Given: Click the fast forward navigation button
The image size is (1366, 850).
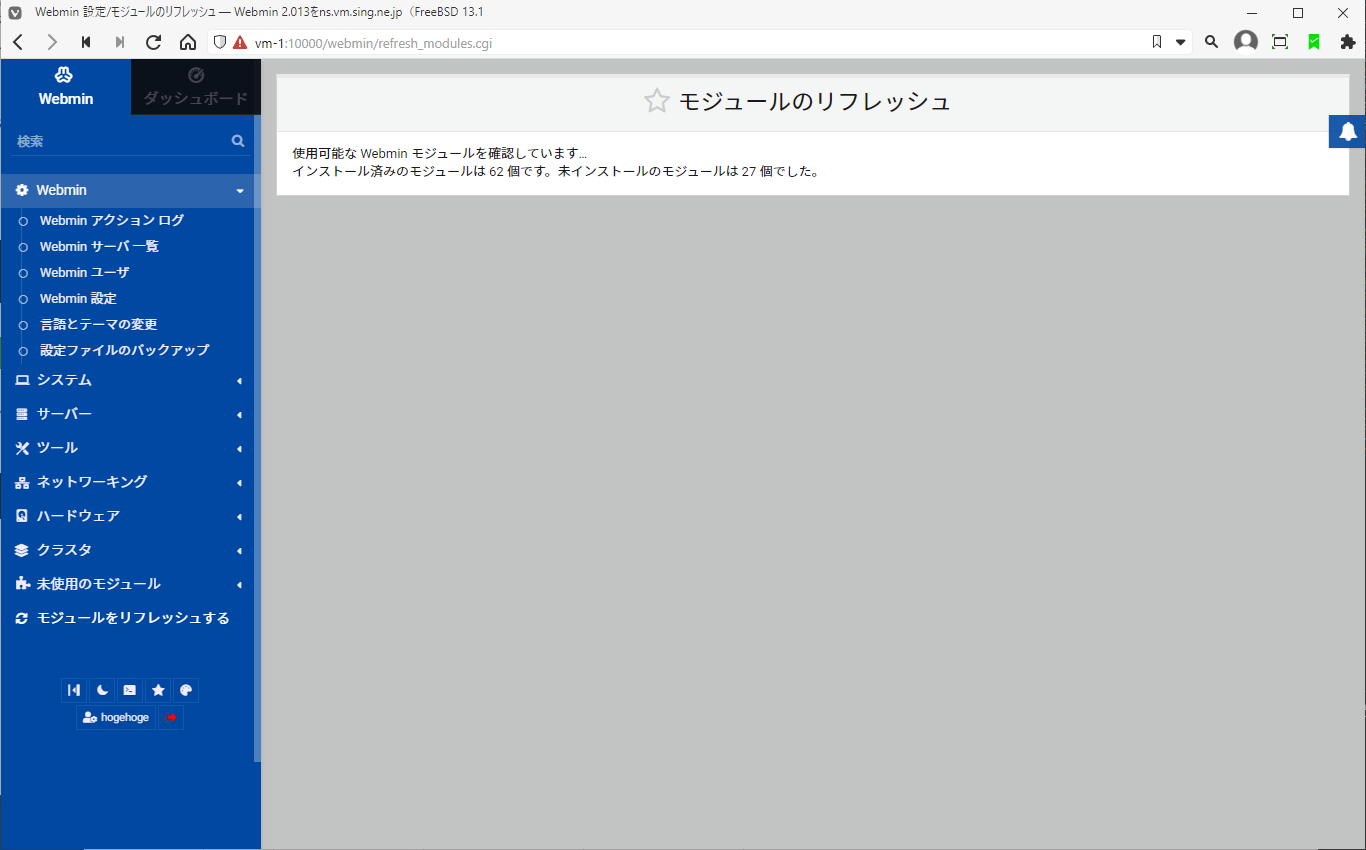Looking at the screenshot, I should [x=120, y=42].
